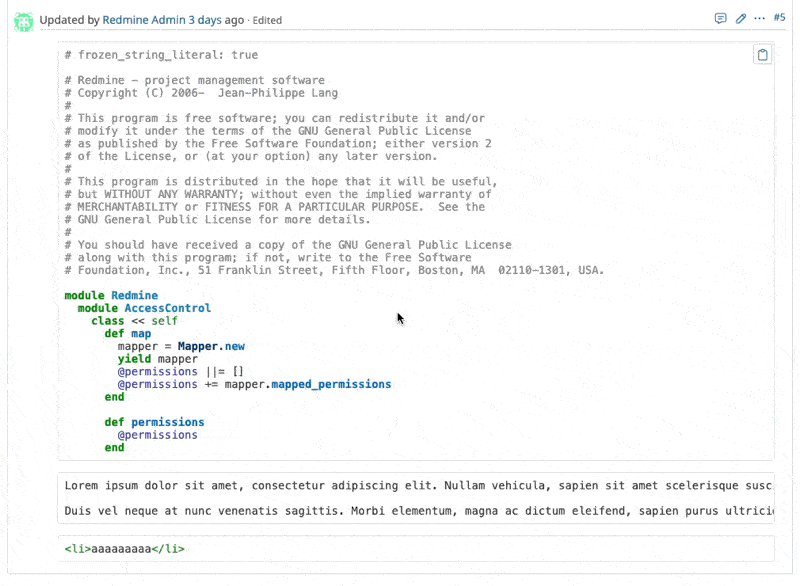Click the 'Duis vel neque' paragraph line
The height and width of the screenshot is (586, 800).
tap(418, 511)
